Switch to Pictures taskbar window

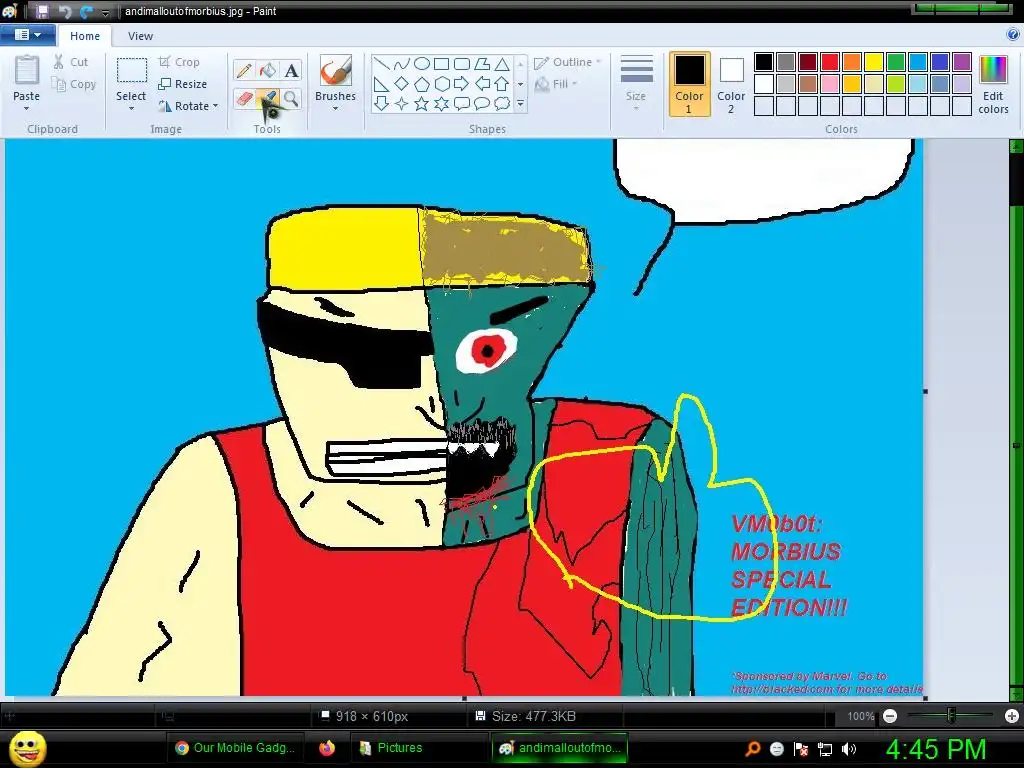[392, 748]
